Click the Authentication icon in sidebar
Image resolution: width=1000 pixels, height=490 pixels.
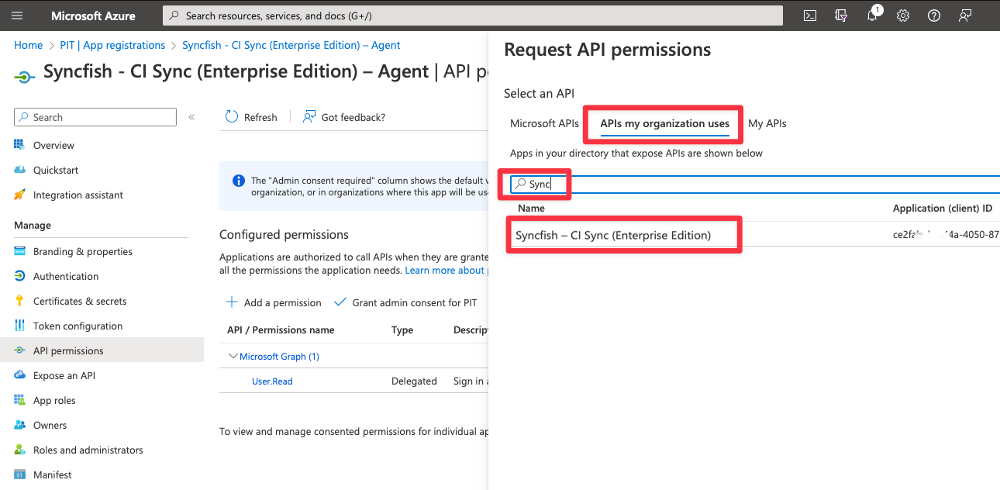[20, 276]
